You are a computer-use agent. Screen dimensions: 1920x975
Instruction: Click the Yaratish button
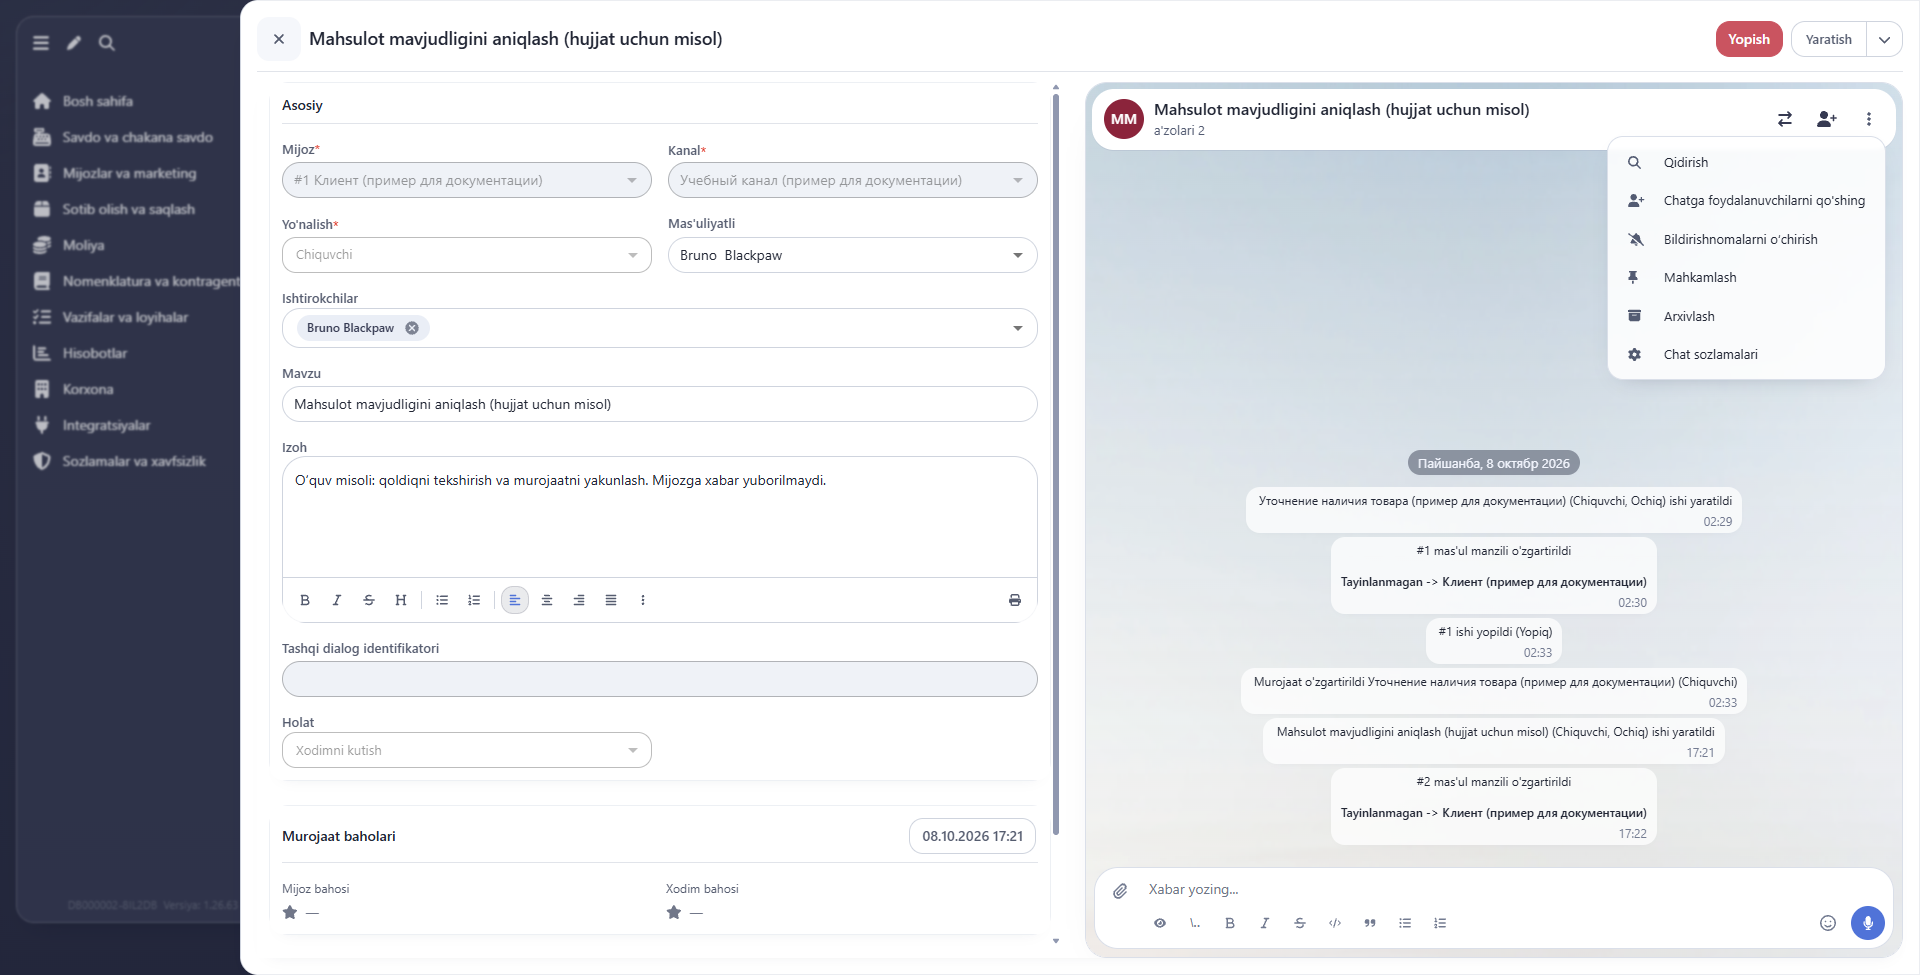1829,40
